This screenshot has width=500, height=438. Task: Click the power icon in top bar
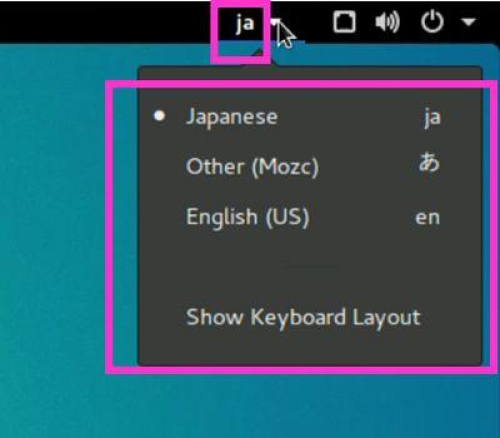pyautogui.click(x=432, y=21)
